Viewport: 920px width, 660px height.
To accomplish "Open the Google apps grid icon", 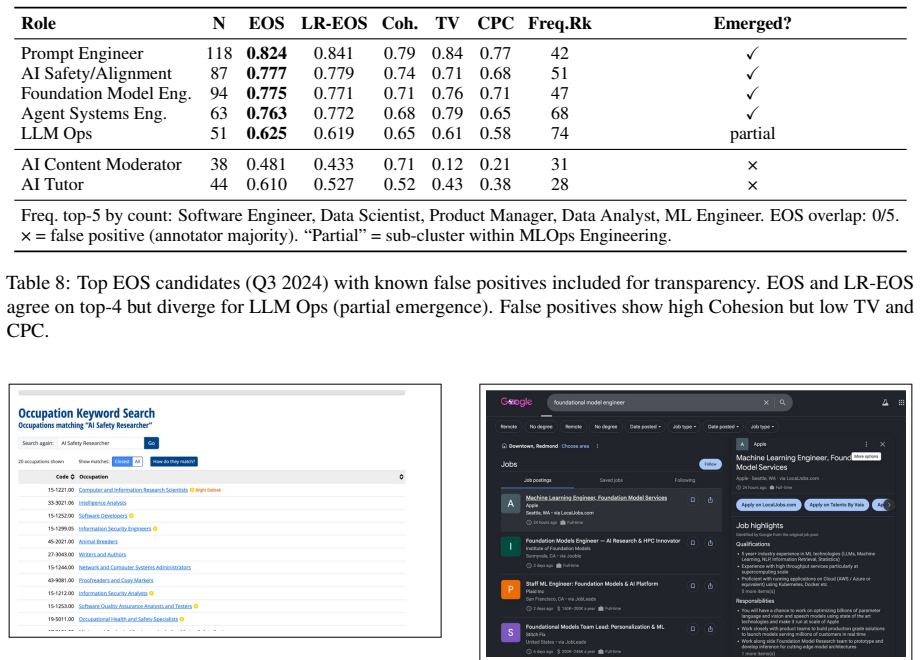I will (x=901, y=402).
